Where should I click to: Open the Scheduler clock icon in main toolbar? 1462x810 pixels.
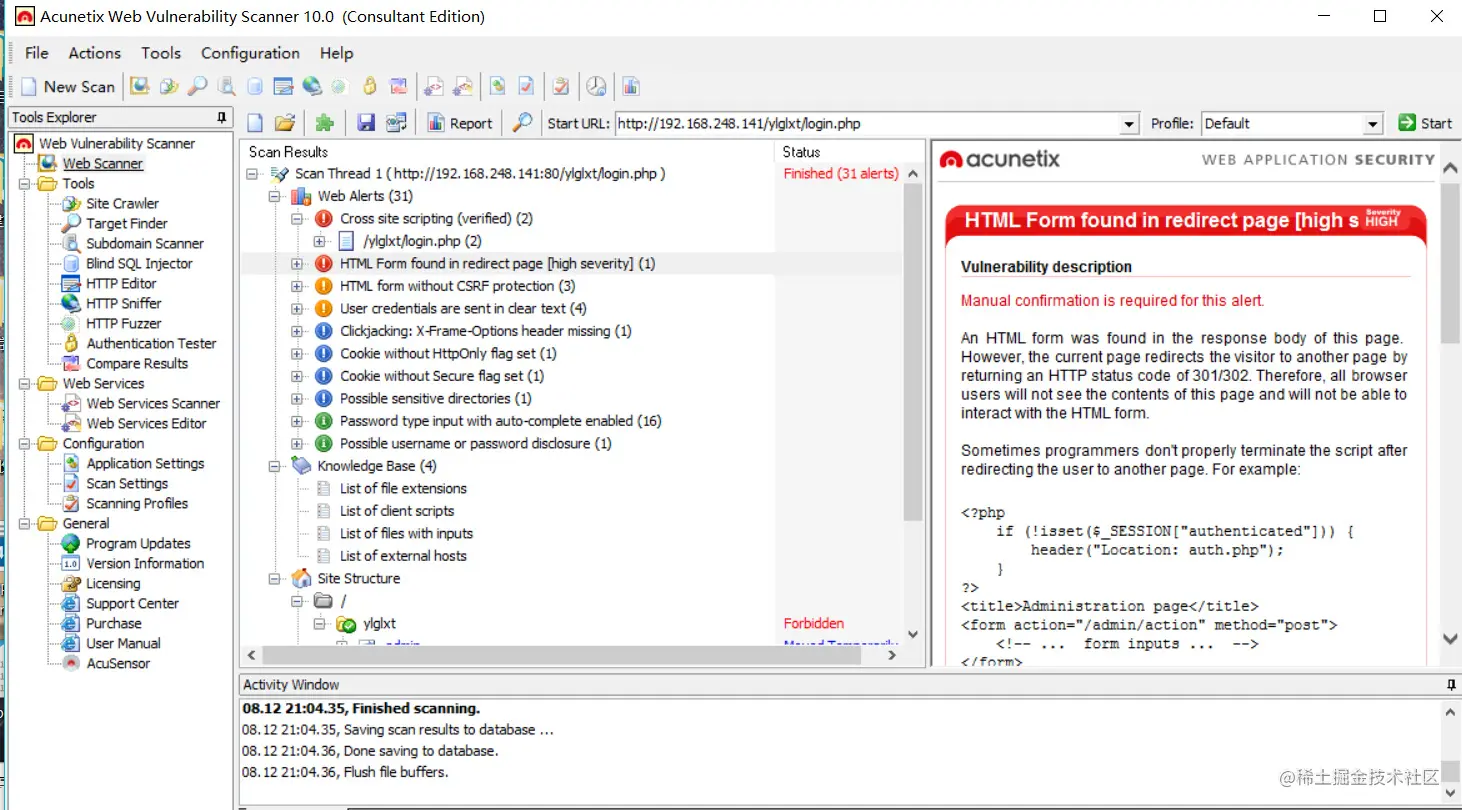[596, 87]
